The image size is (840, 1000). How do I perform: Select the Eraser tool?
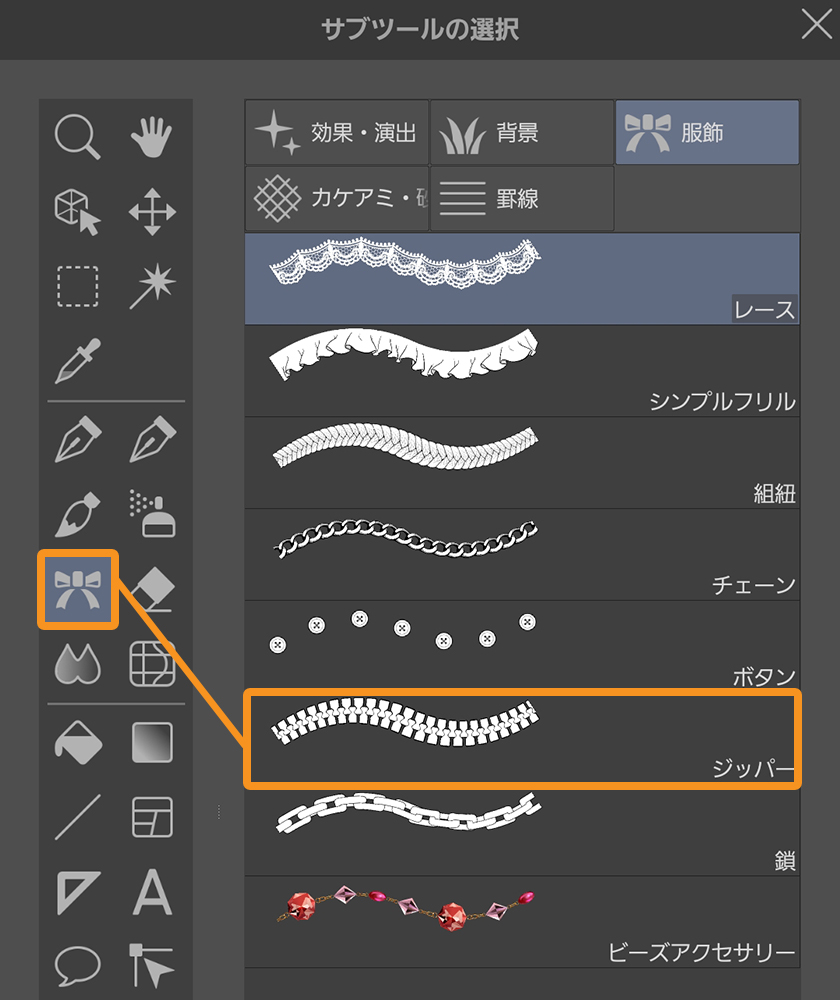[152, 590]
